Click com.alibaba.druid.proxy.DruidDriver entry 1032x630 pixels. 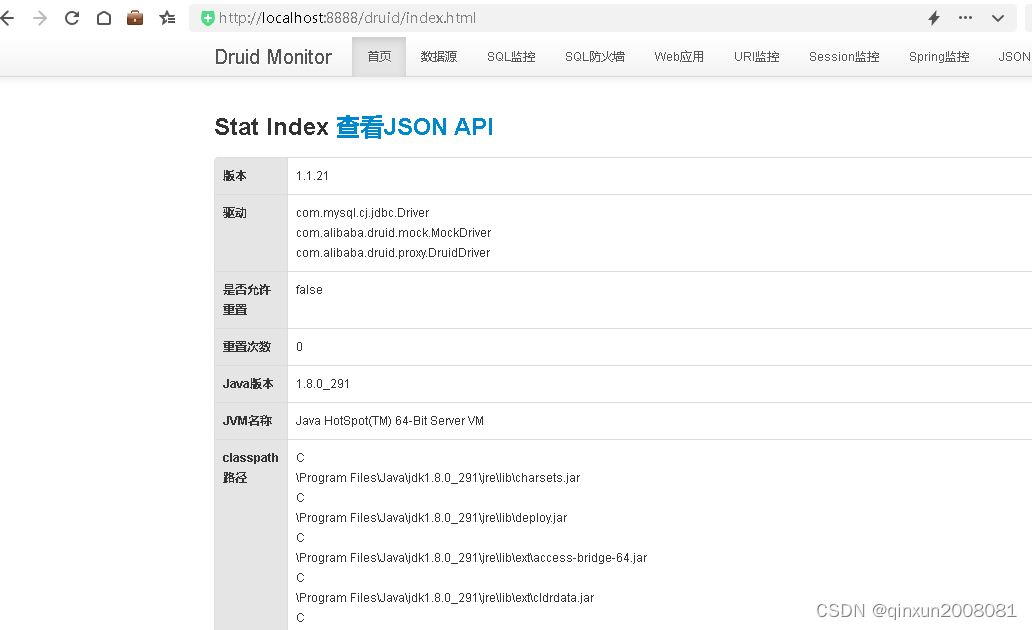(393, 253)
